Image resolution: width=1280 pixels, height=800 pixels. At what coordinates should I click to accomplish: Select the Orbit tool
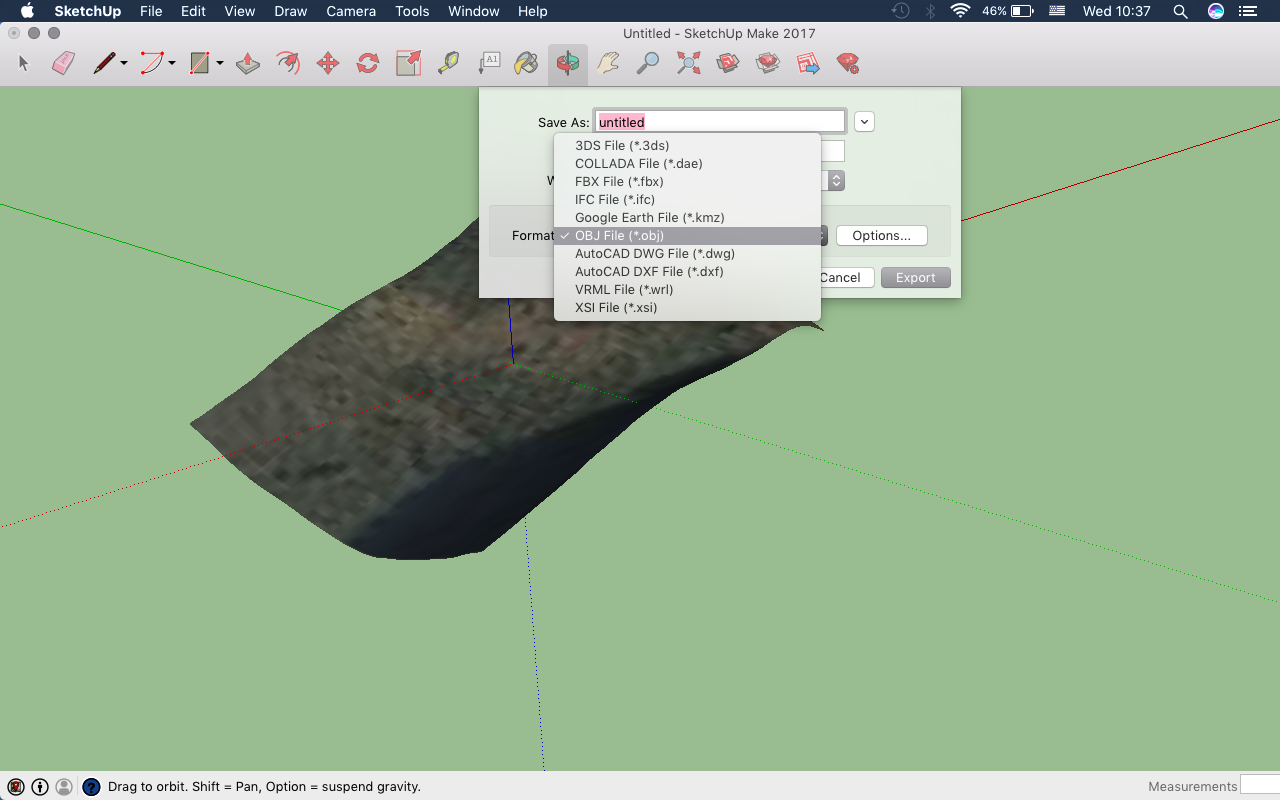coord(568,64)
